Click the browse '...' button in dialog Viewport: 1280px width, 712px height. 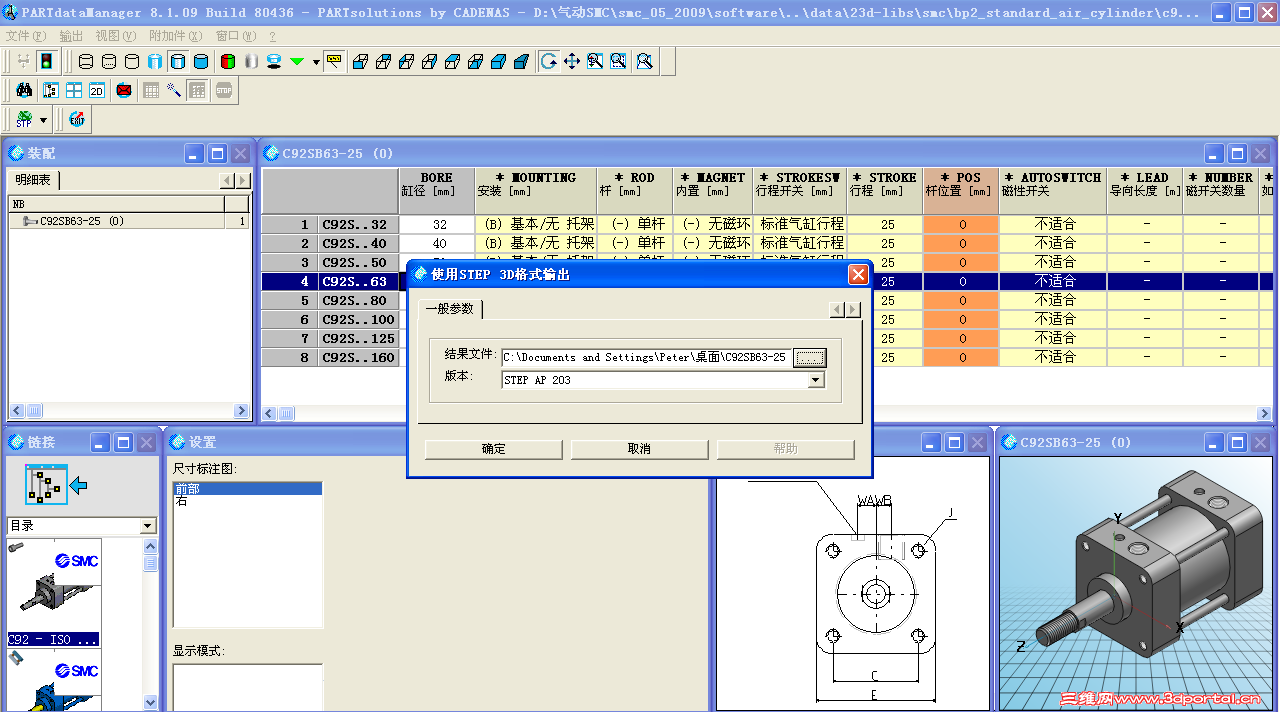pos(810,357)
